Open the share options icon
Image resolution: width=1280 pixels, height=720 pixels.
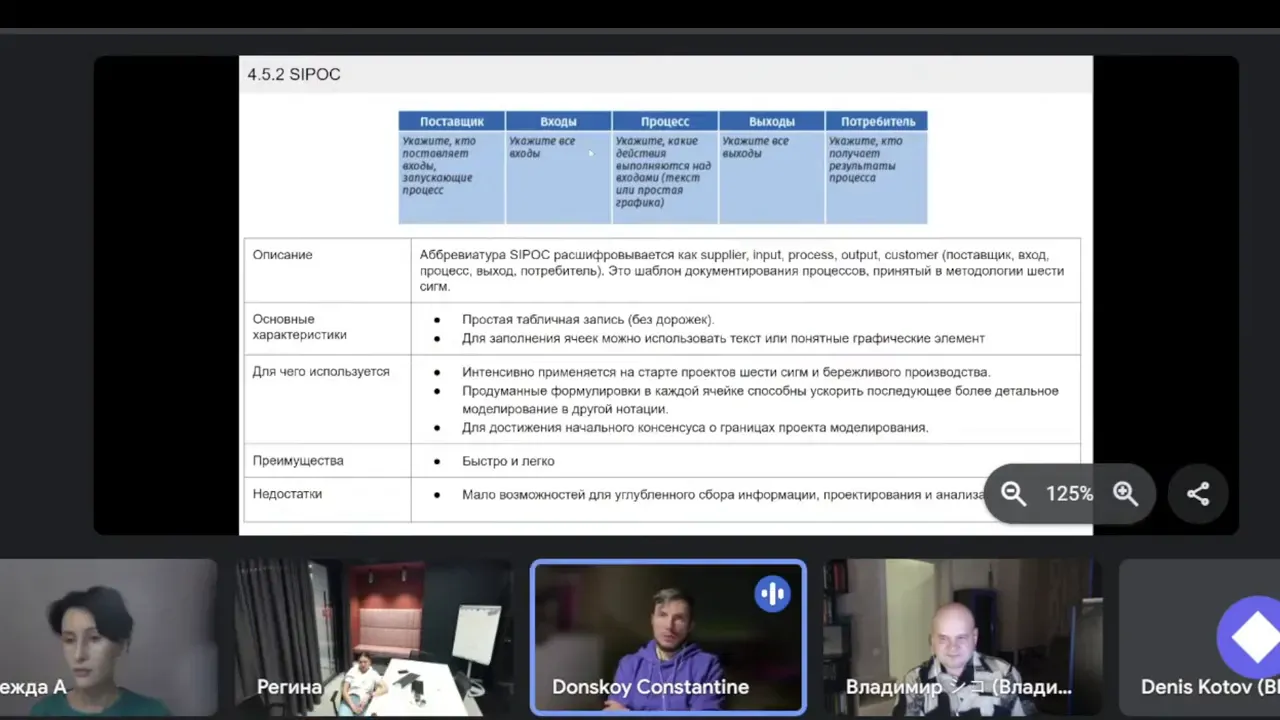1198,493
